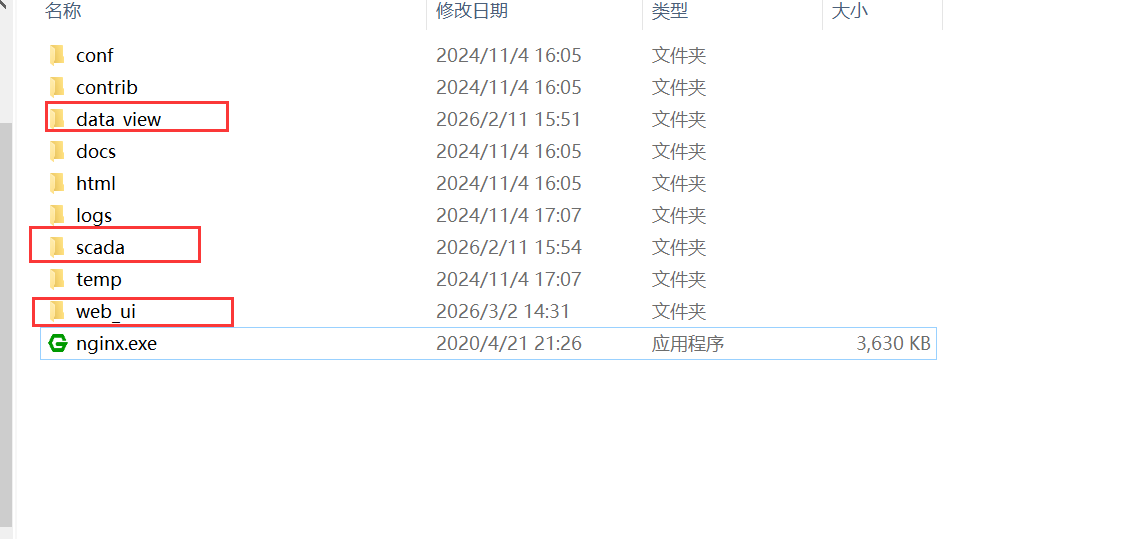Select the data_view folder icon
This screenshot has width=1147, height=539.
[x=57, y=119]
